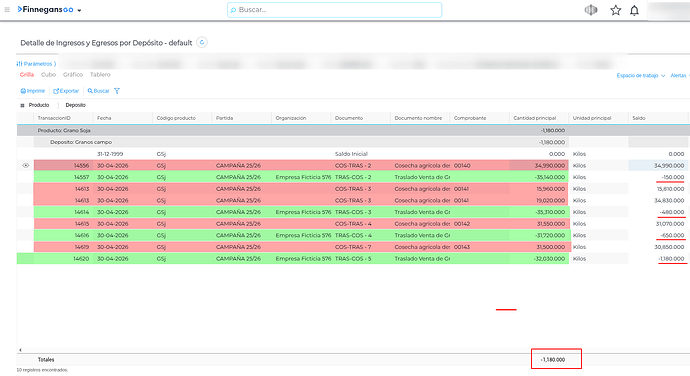The image size is (690, 376).
Task: Click the Buscar toolbar button
Action: pyautogui.click(x=98, y=91)
